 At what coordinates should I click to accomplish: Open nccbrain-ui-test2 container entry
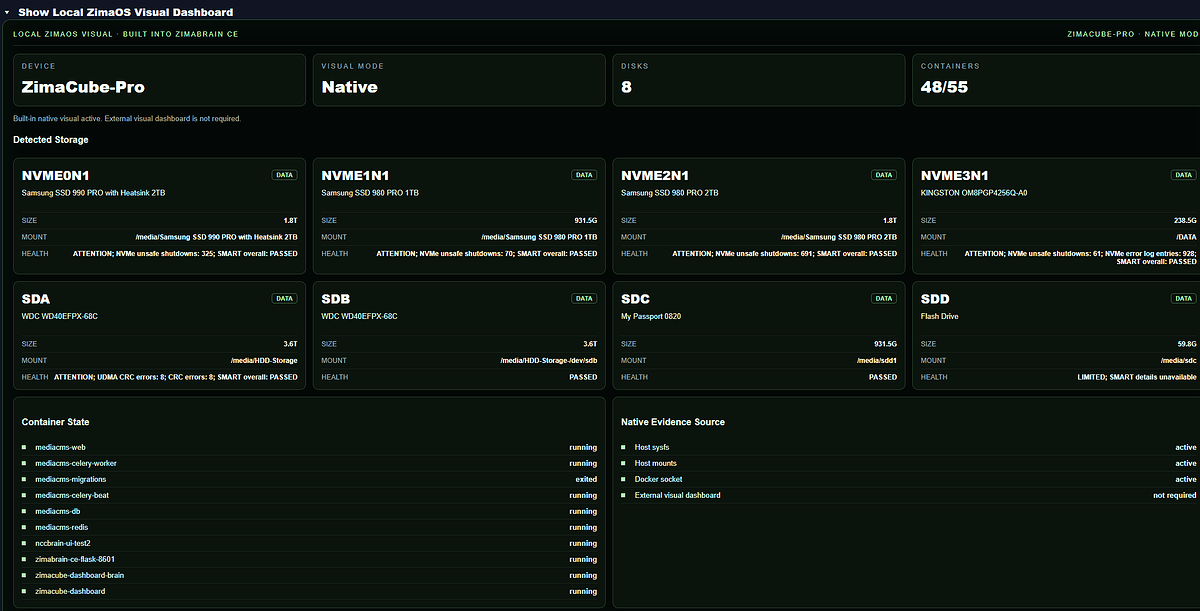pos(309,543)
